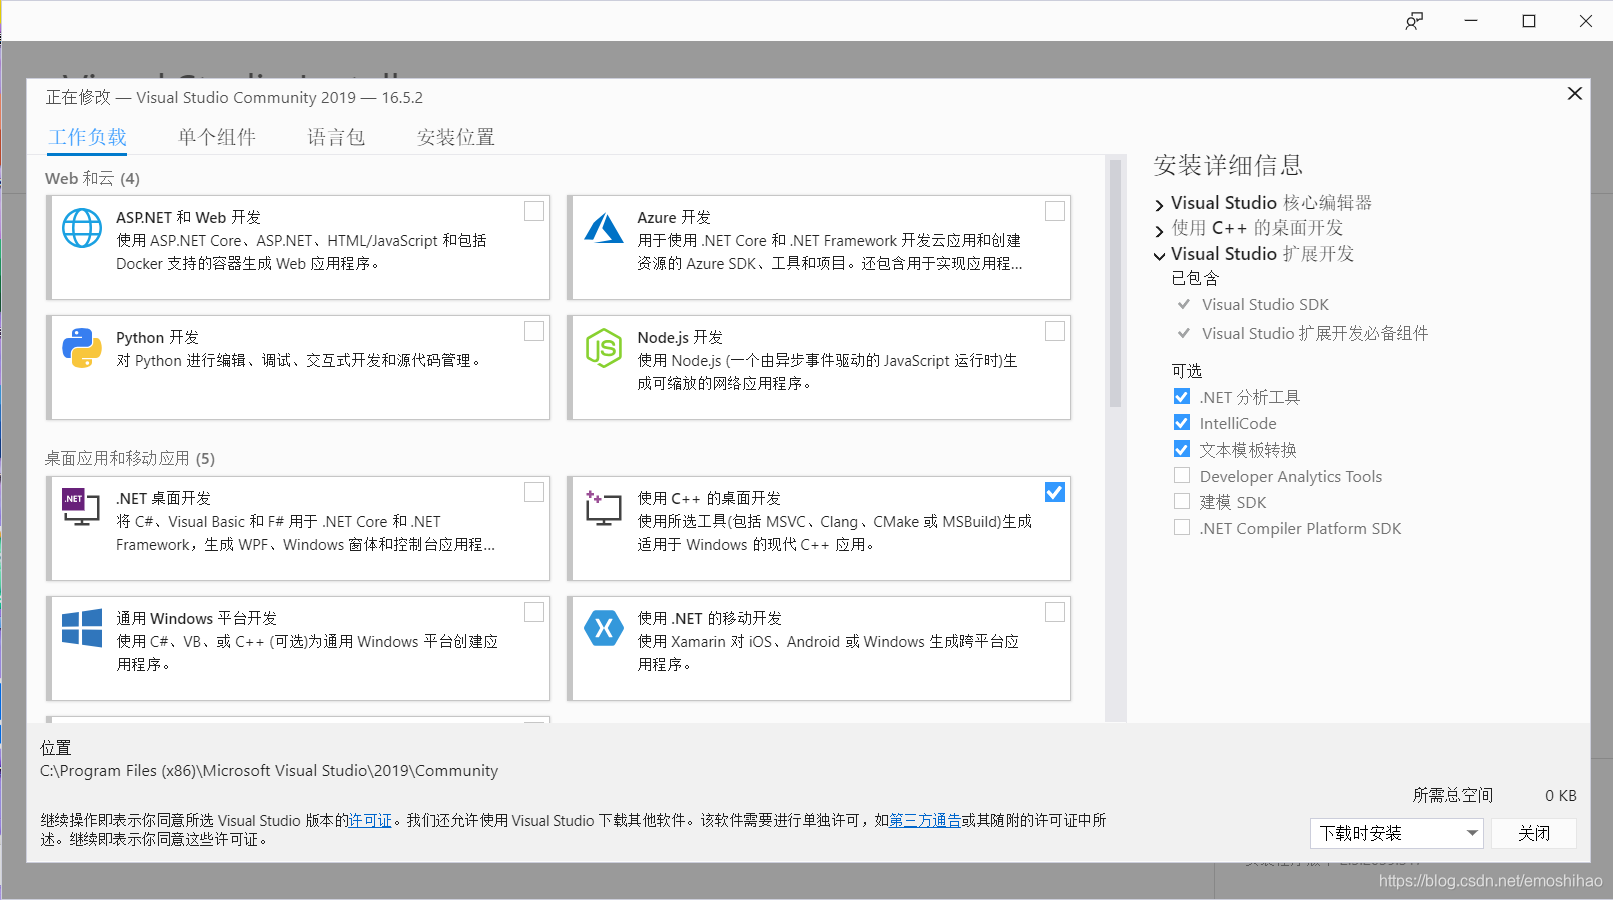Uncheck the 文本模板转换 option

click(x=1182, y=449)
